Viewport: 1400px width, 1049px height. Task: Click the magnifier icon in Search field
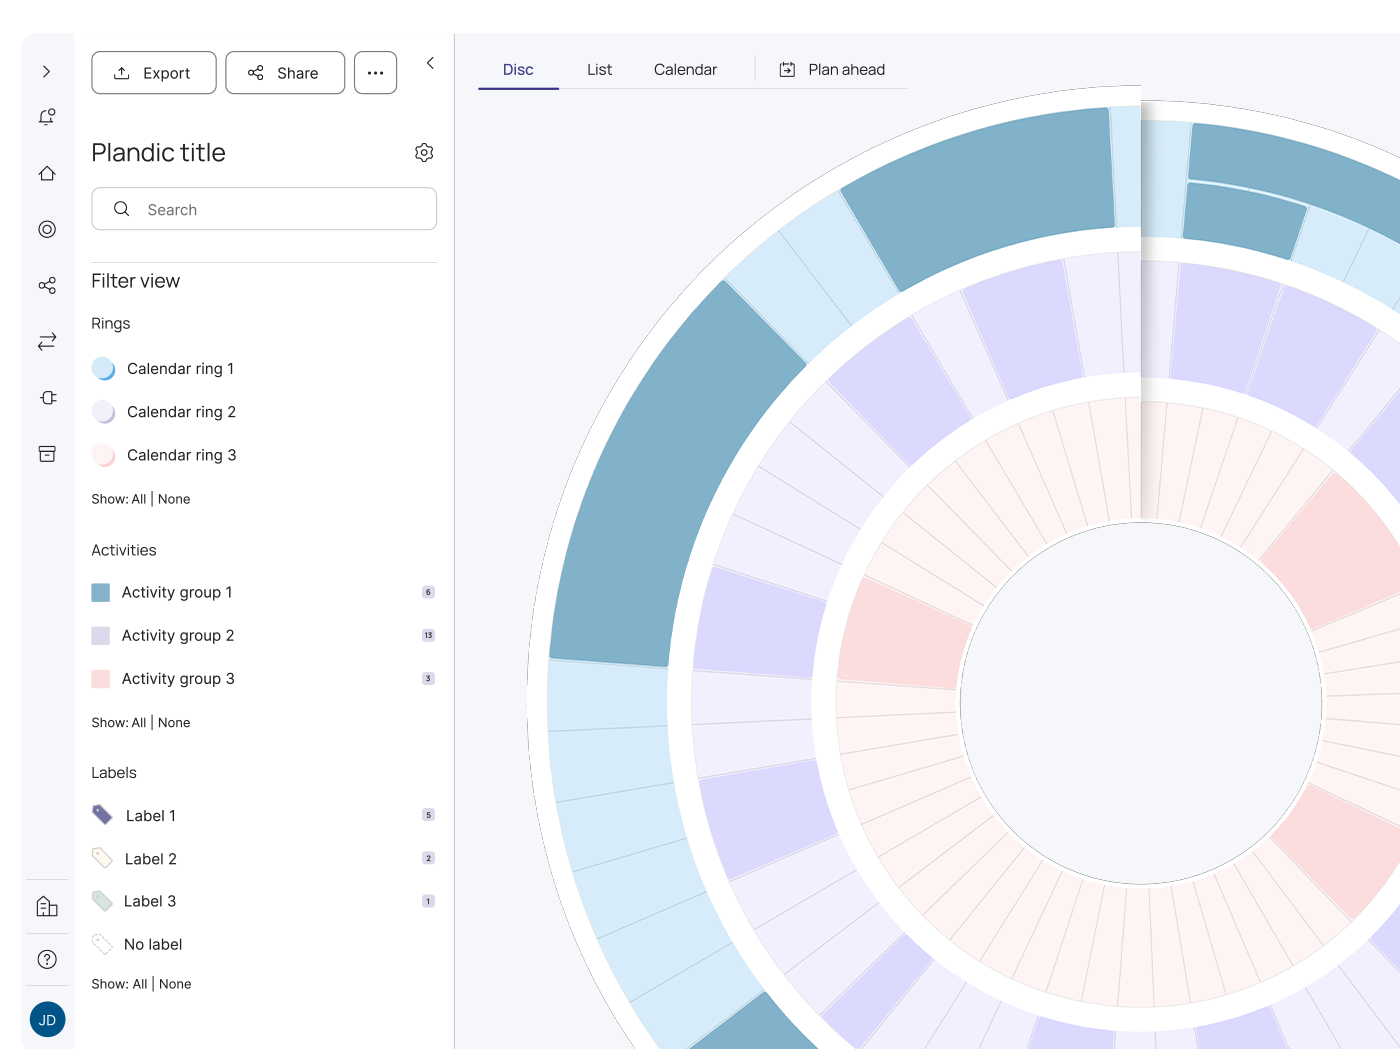point(122,209)
